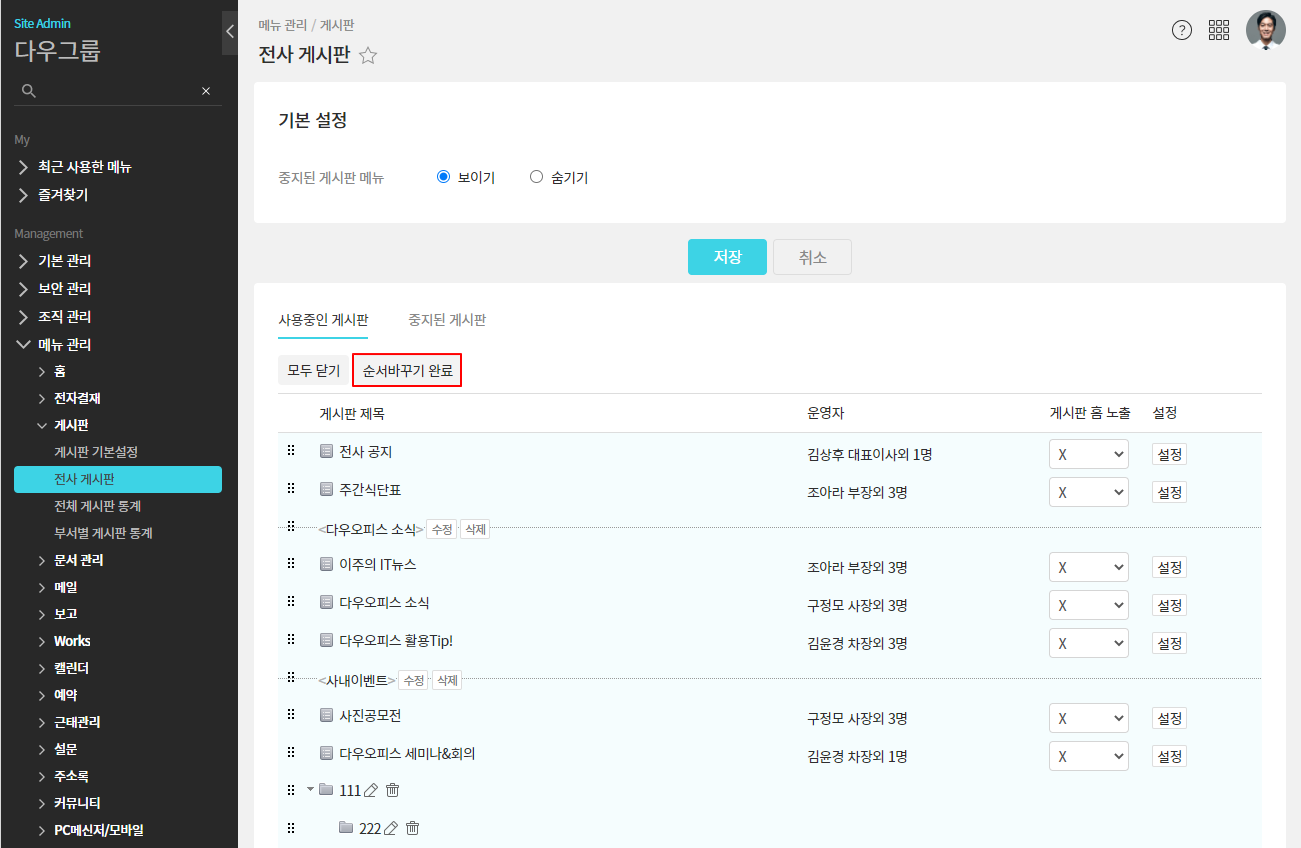The height and width of the screenshot is (848, 1301).
Task: Open the user profile avatar
Action: click(x=1265, y=30)
